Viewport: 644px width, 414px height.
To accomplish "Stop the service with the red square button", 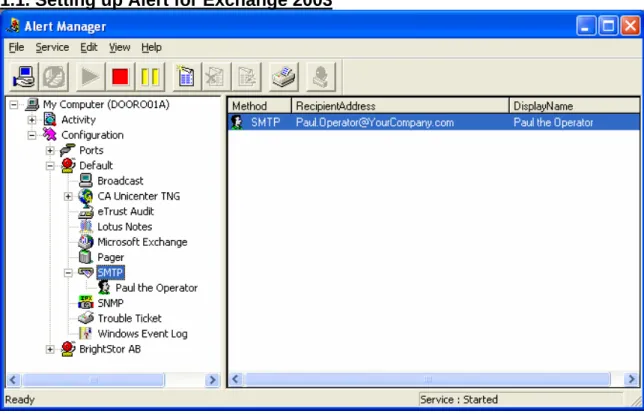I will click(120, 77).
